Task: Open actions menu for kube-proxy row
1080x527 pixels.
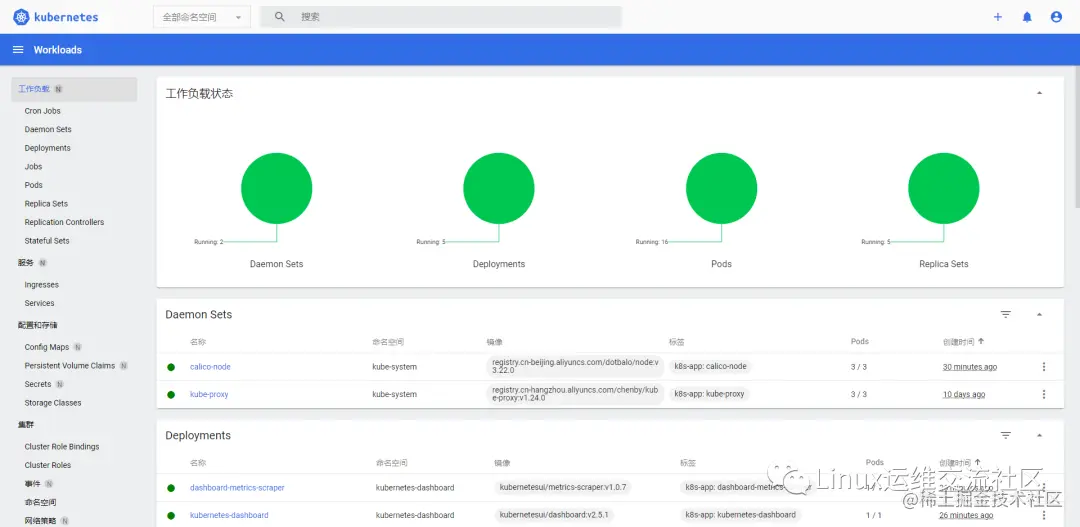Action: pos(1043,394)
